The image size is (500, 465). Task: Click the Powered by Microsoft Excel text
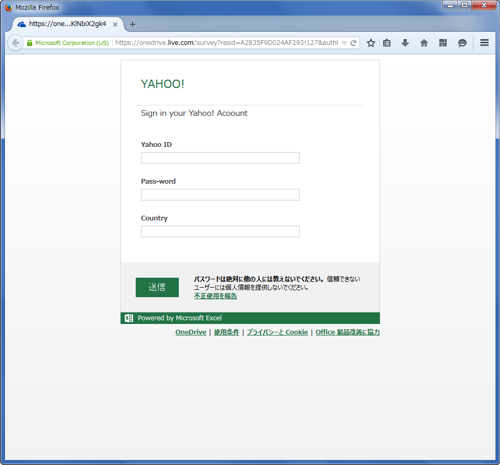click(180, 318)
